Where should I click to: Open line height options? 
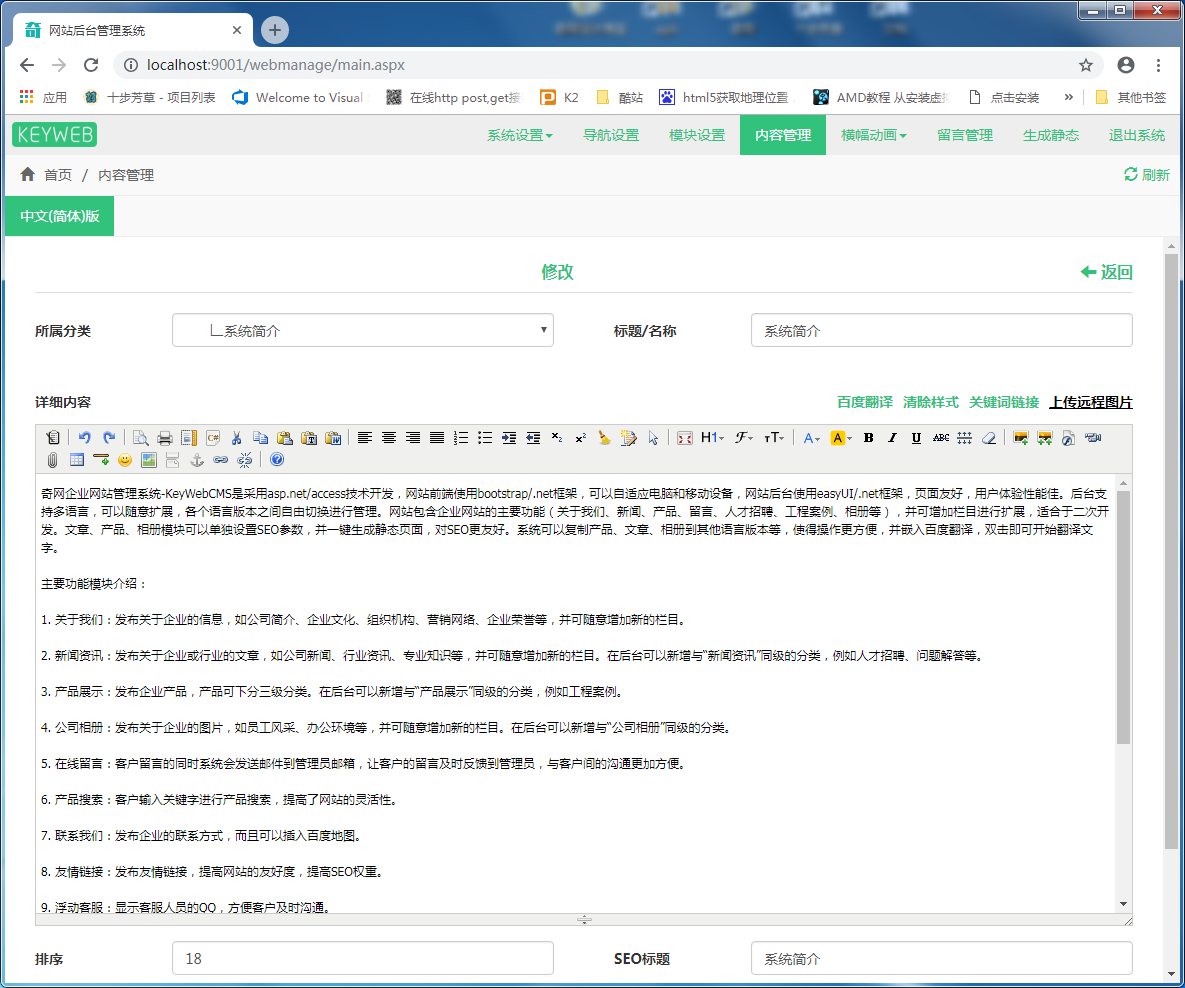click(x=964, y=438)
